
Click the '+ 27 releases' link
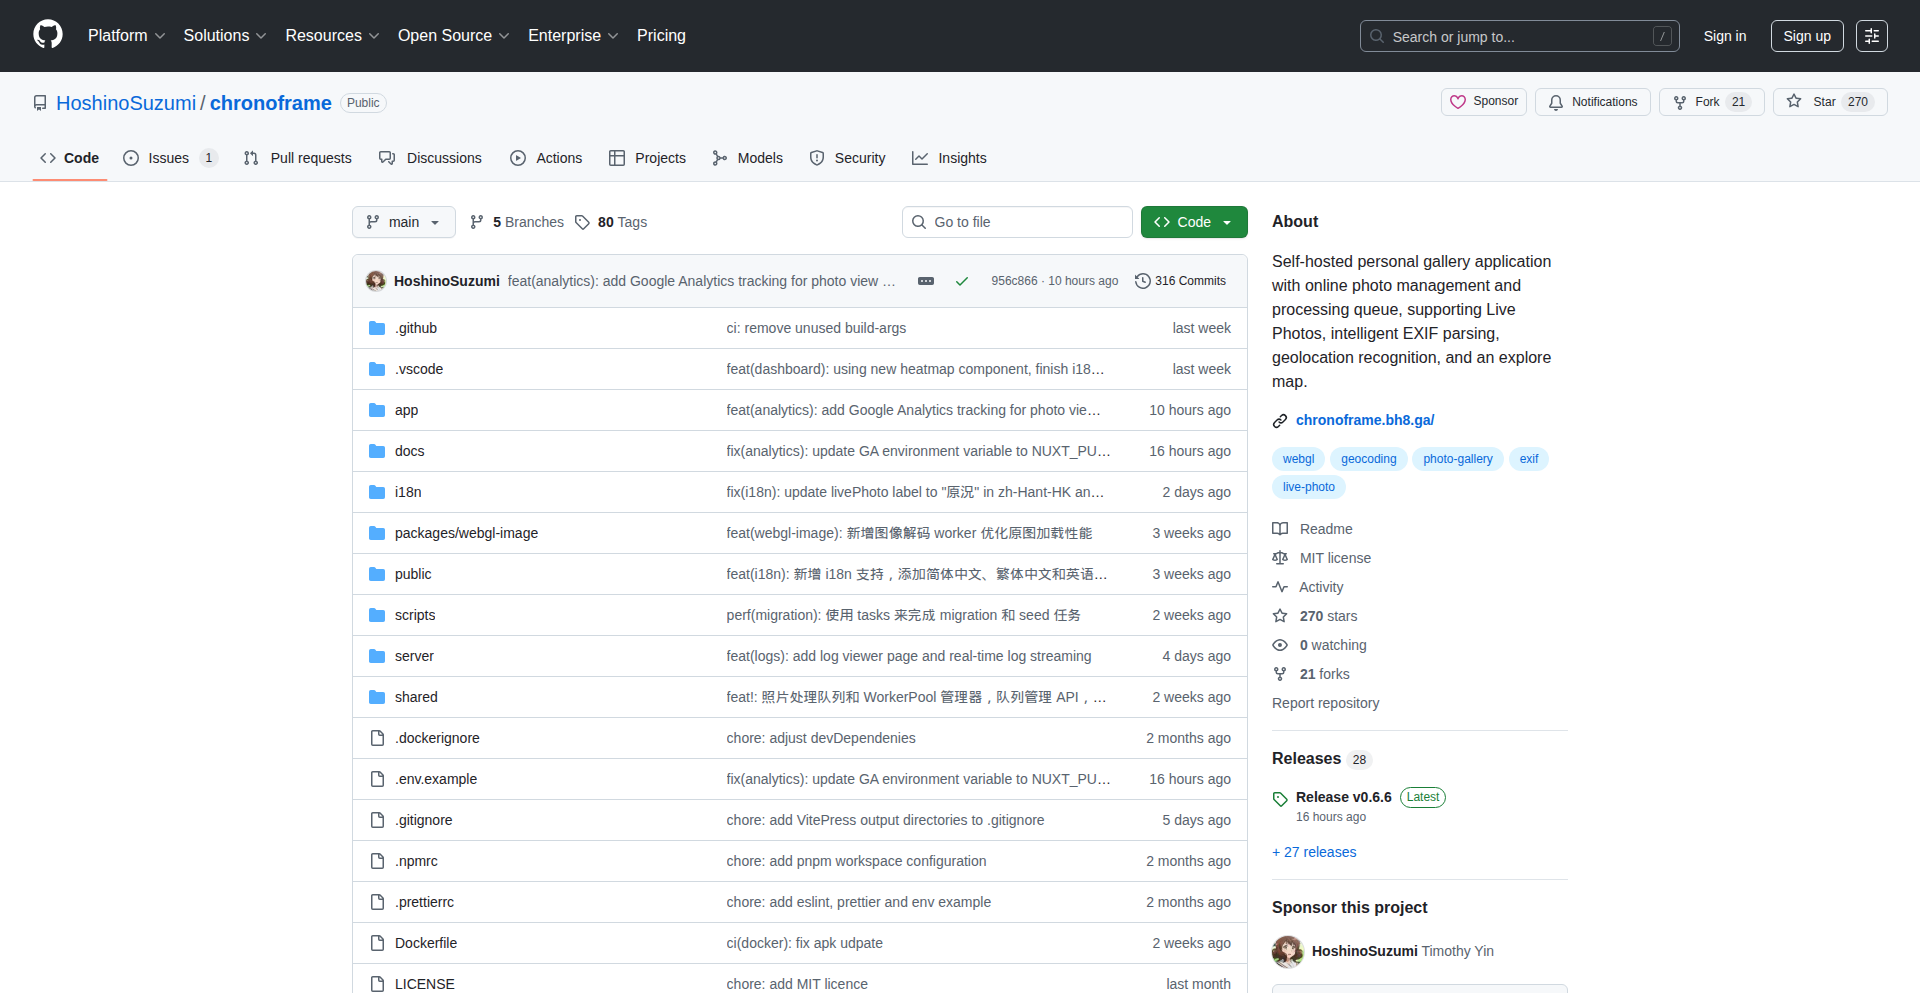point(1314,852)
